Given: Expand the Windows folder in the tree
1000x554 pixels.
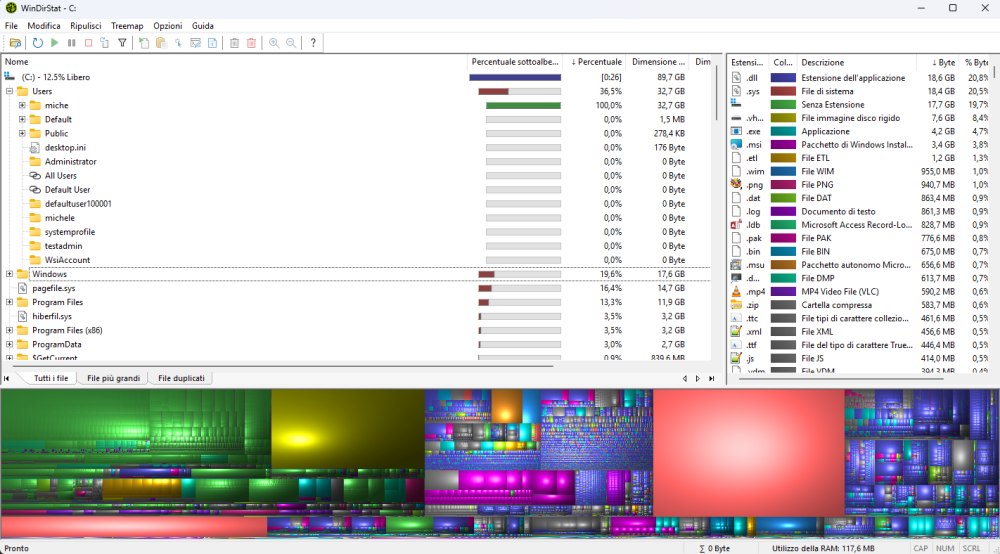Looking at the screenshot, I should pos(9,274).
